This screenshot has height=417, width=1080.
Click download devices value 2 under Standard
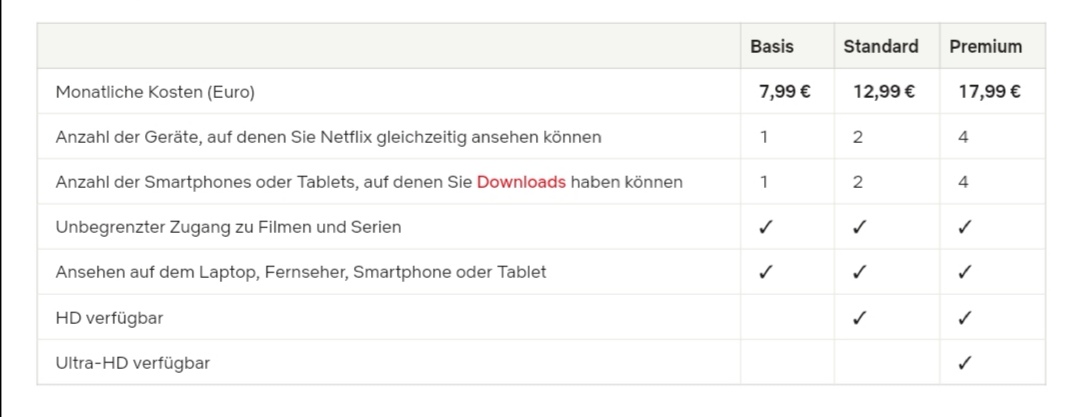coord(858,182)
